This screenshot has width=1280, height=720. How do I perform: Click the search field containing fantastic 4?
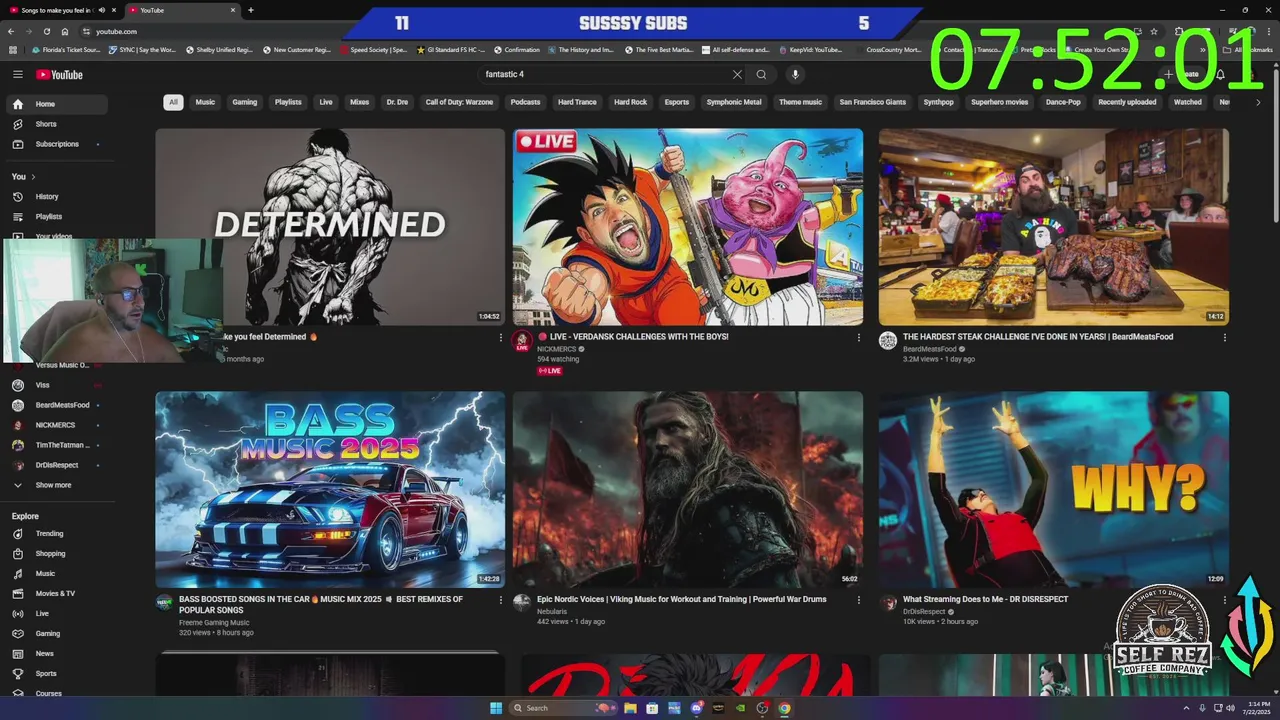605,74
